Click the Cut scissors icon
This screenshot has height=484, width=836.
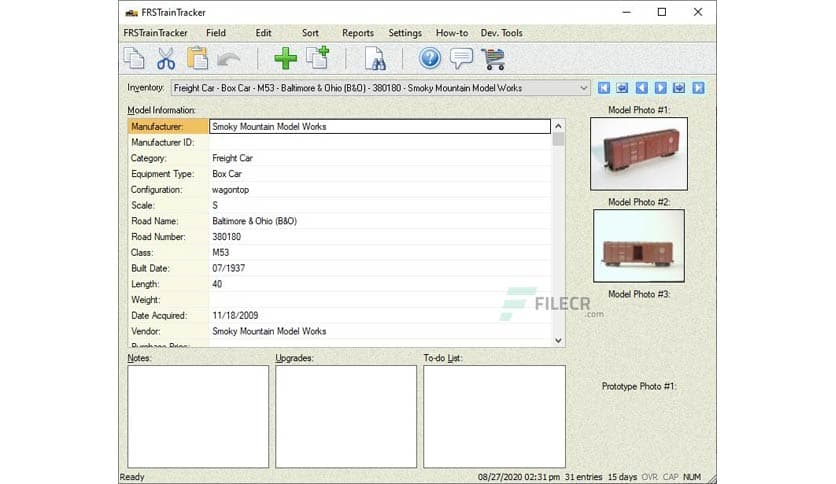pos(166,58)
